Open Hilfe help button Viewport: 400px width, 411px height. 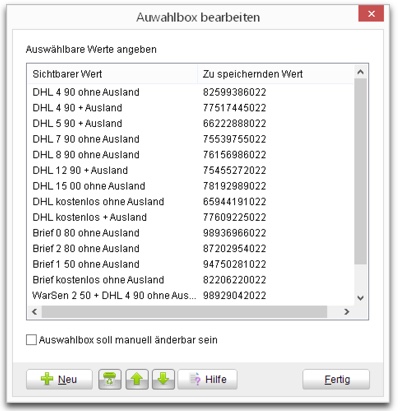coord(207,379)
